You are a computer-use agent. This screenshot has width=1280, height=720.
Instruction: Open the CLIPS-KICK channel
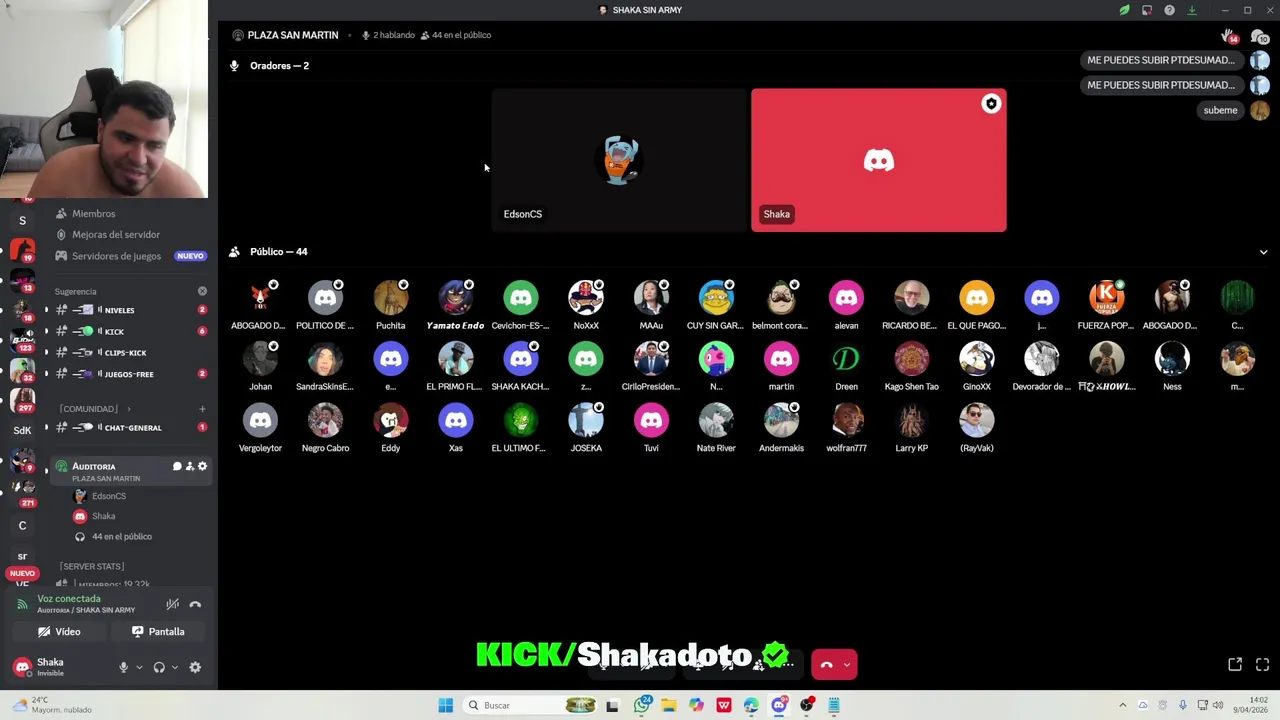point(128,352)
